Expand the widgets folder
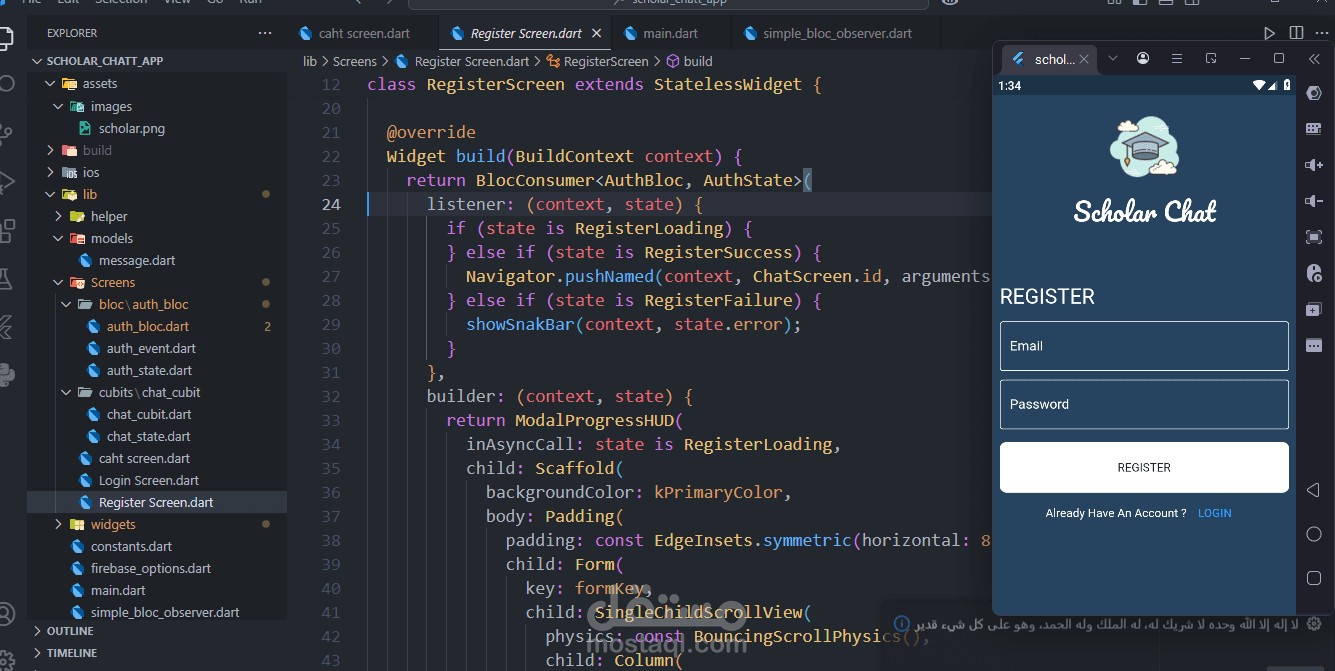This screenshot has width=1335, height=671. [x=113, y=524]
